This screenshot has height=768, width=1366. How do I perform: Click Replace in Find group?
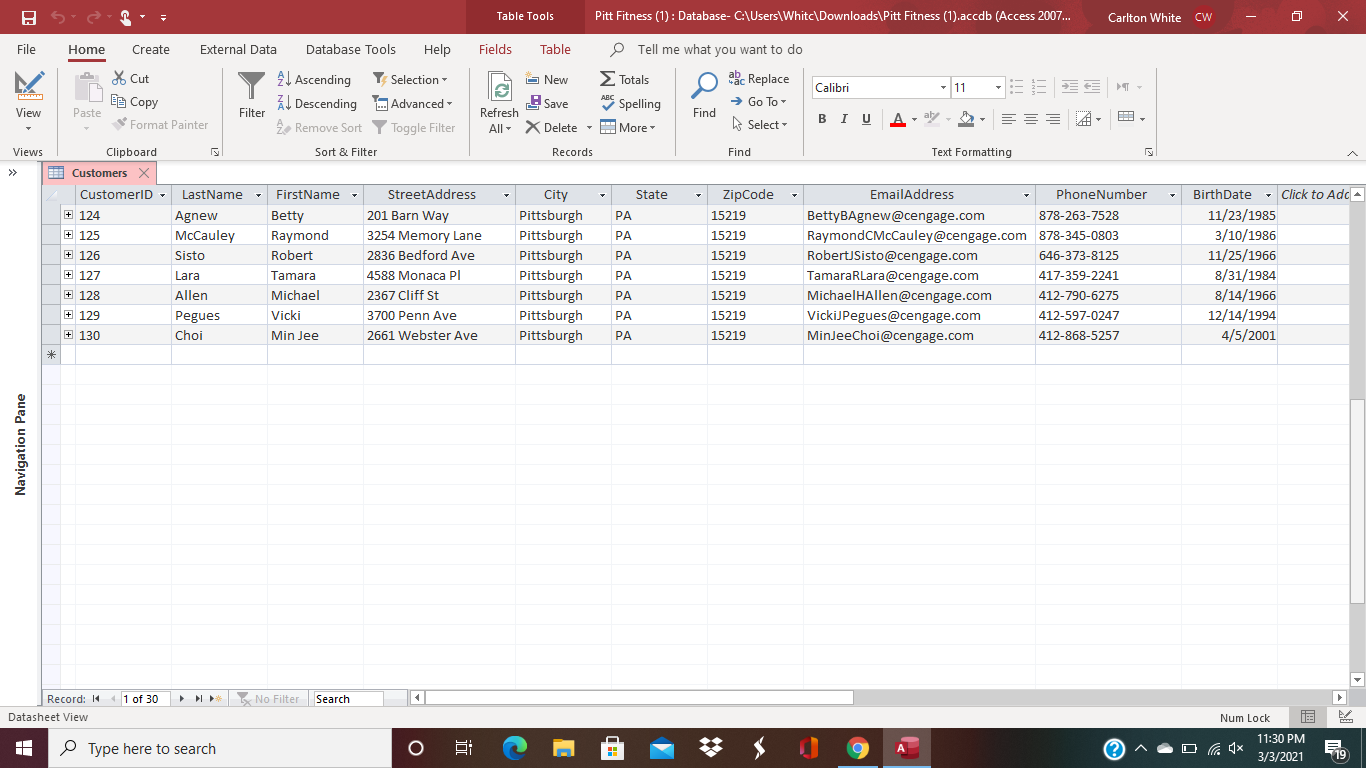759,79
